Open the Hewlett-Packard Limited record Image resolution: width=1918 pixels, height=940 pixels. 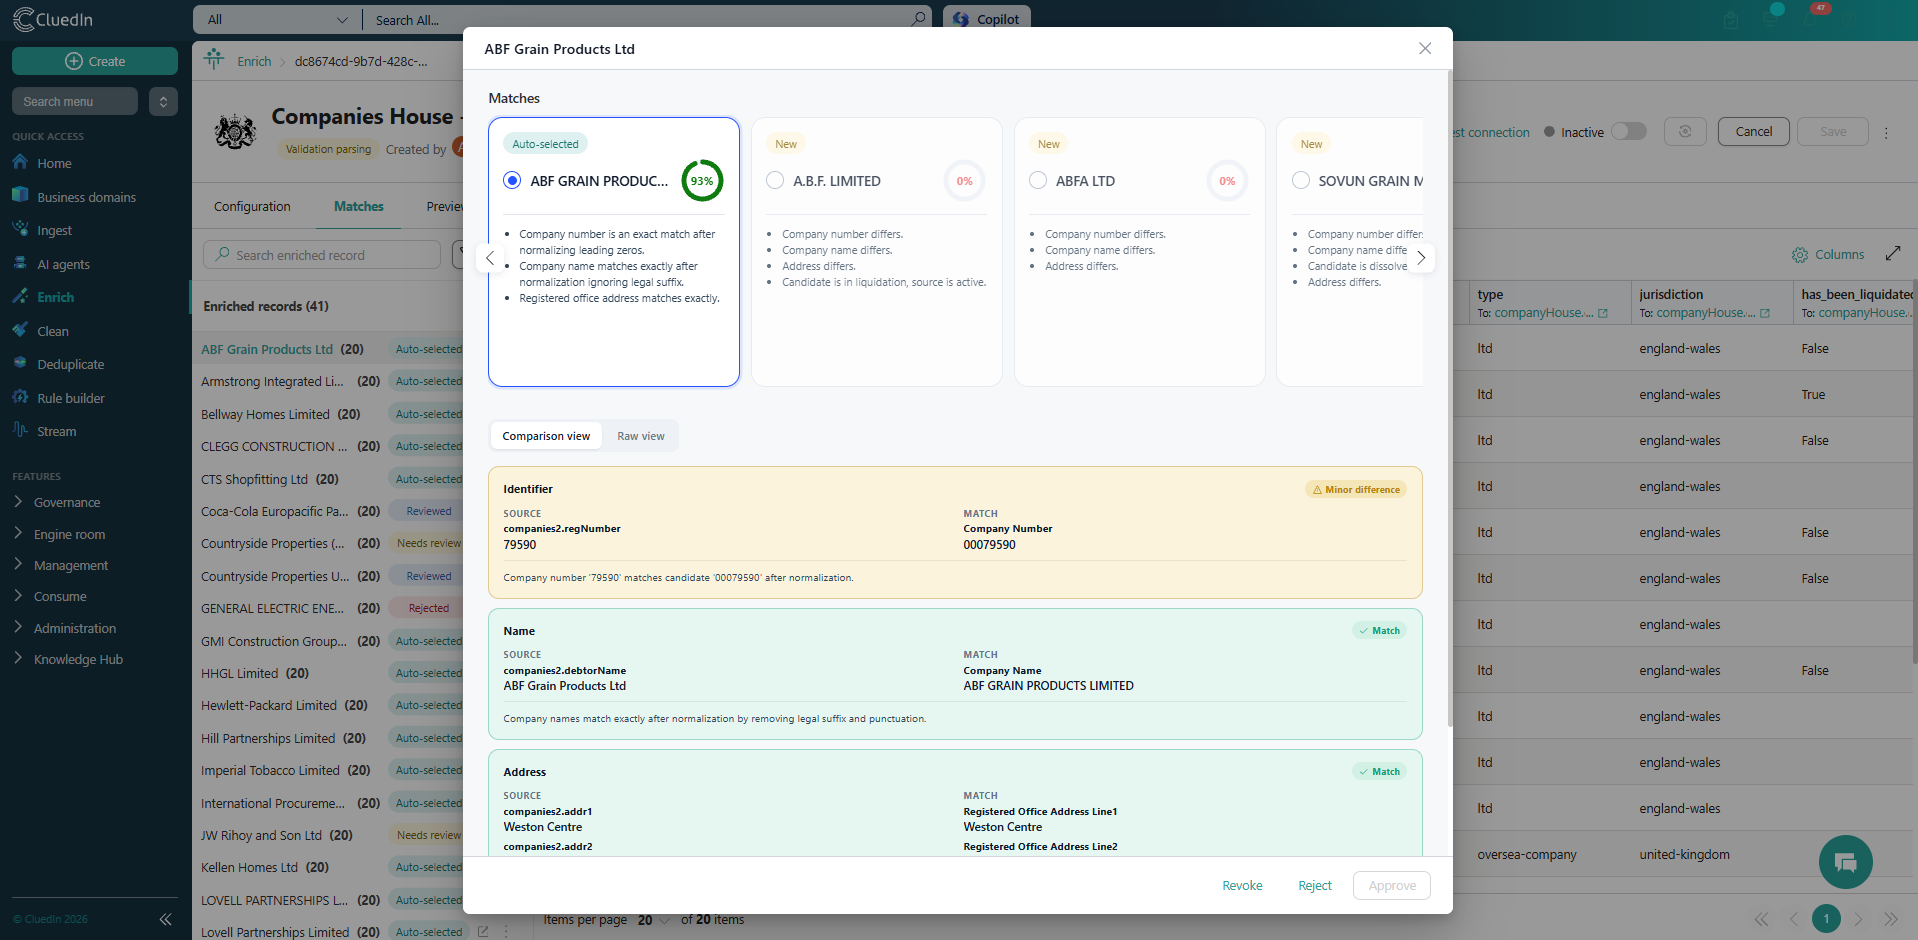coord(269,705)
